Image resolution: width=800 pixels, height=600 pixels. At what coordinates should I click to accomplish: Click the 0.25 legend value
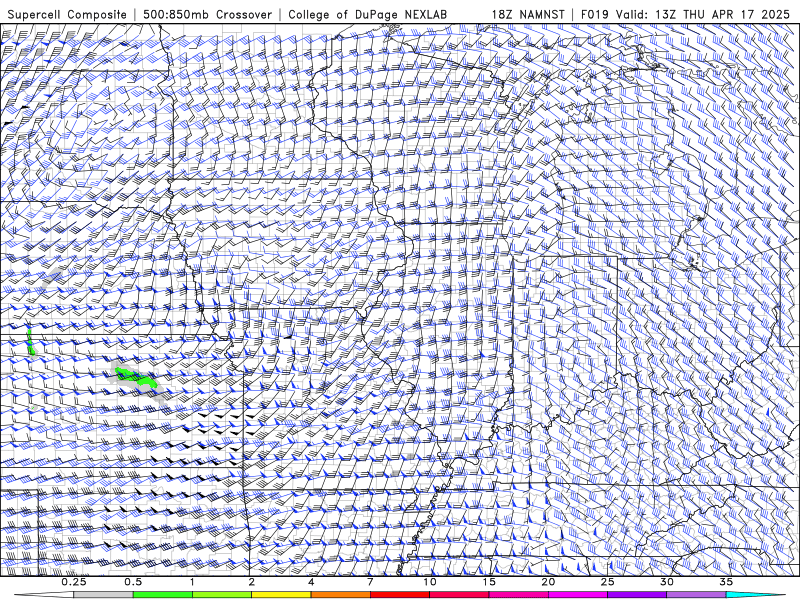coord(74,582)
